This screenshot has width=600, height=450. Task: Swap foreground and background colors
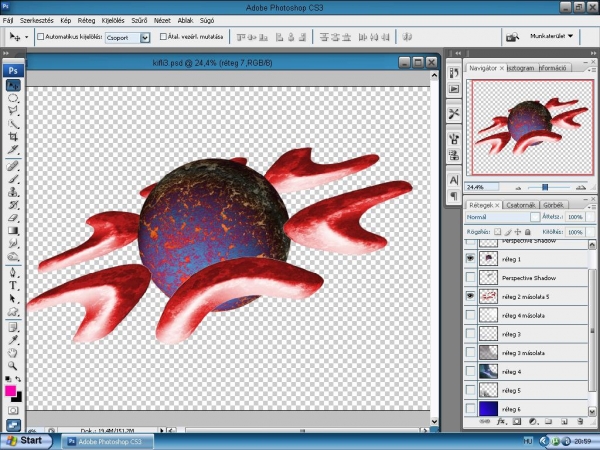click(18, 379)
